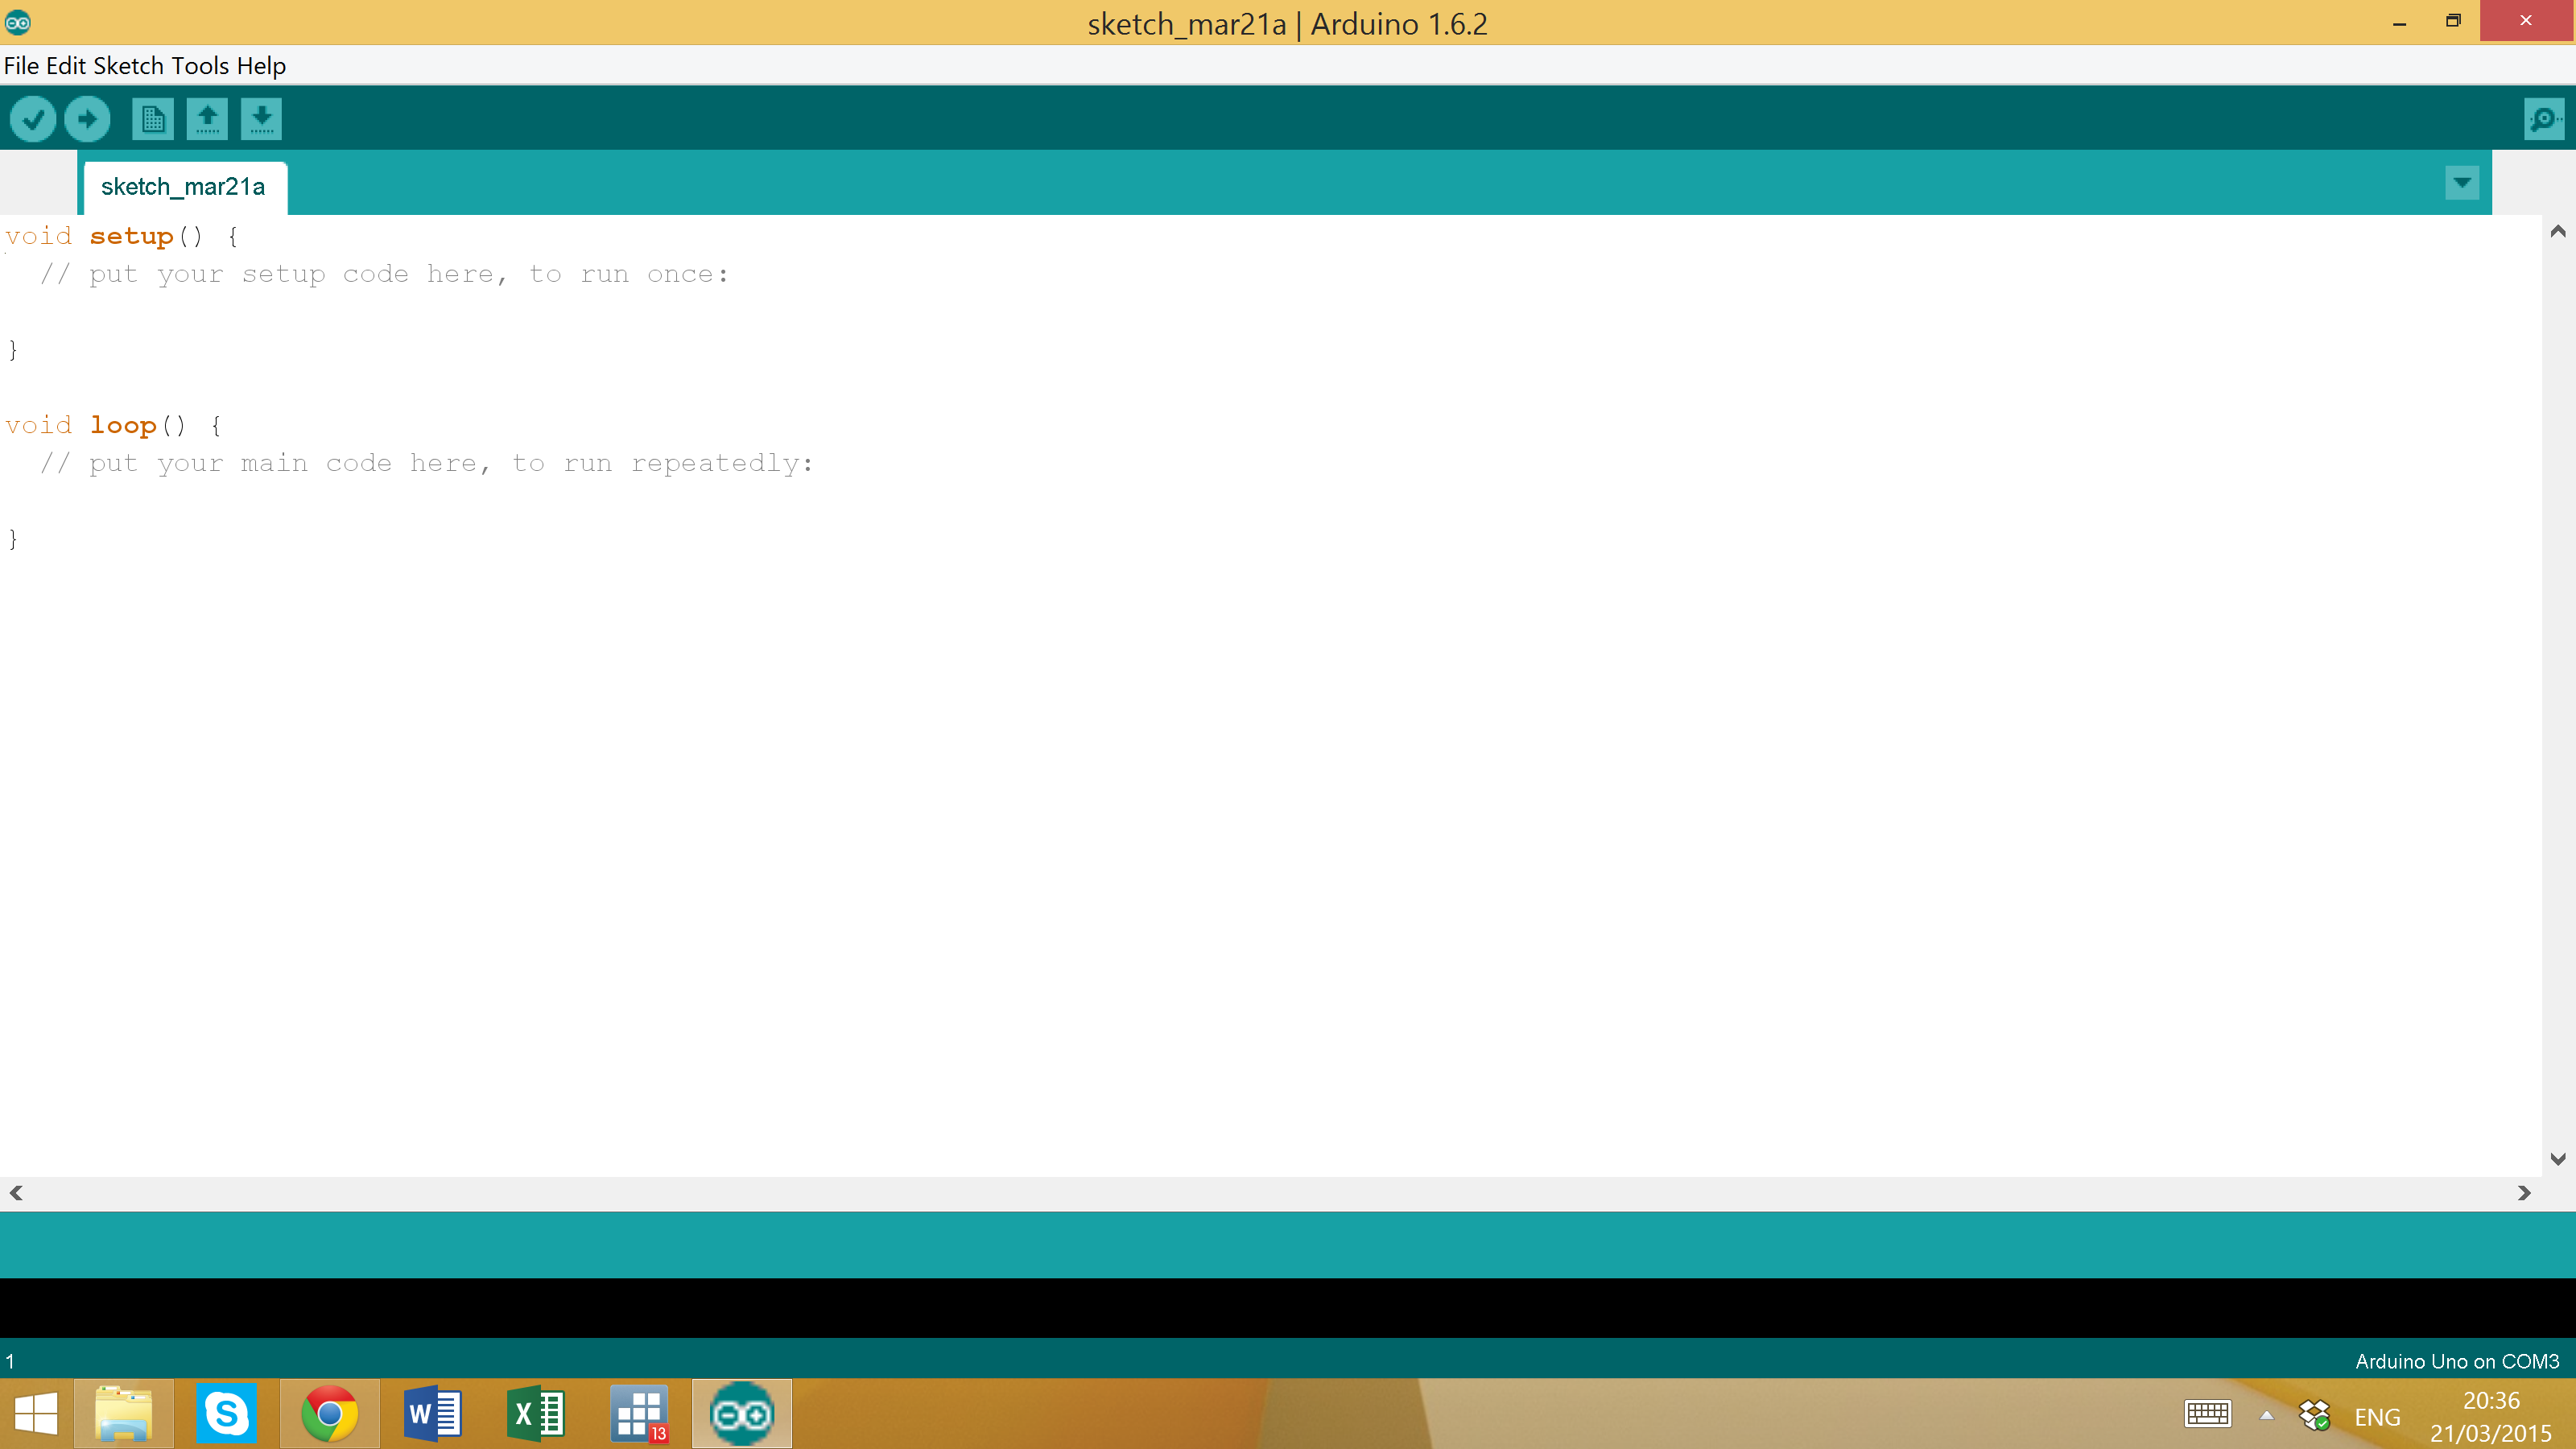Click the 'put your setup code here' comment
Image resolution: width=2576 pixels, height=1449 pixels.
(385, 274)
